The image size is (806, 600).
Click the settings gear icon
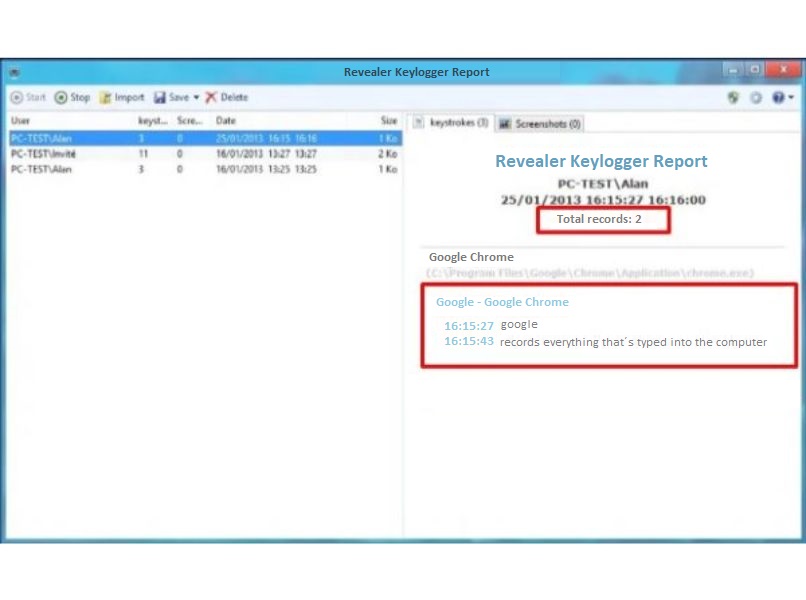point(756,97)
